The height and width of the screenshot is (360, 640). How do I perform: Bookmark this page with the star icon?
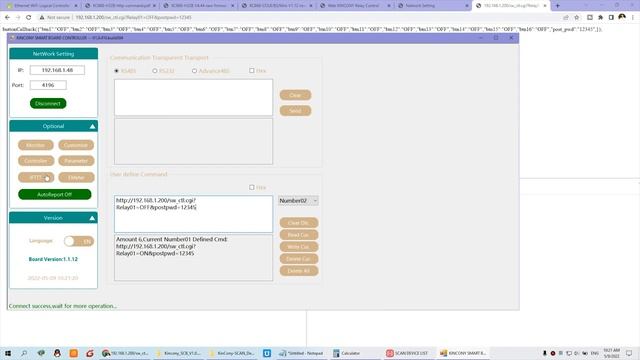(x=577, y=18)
